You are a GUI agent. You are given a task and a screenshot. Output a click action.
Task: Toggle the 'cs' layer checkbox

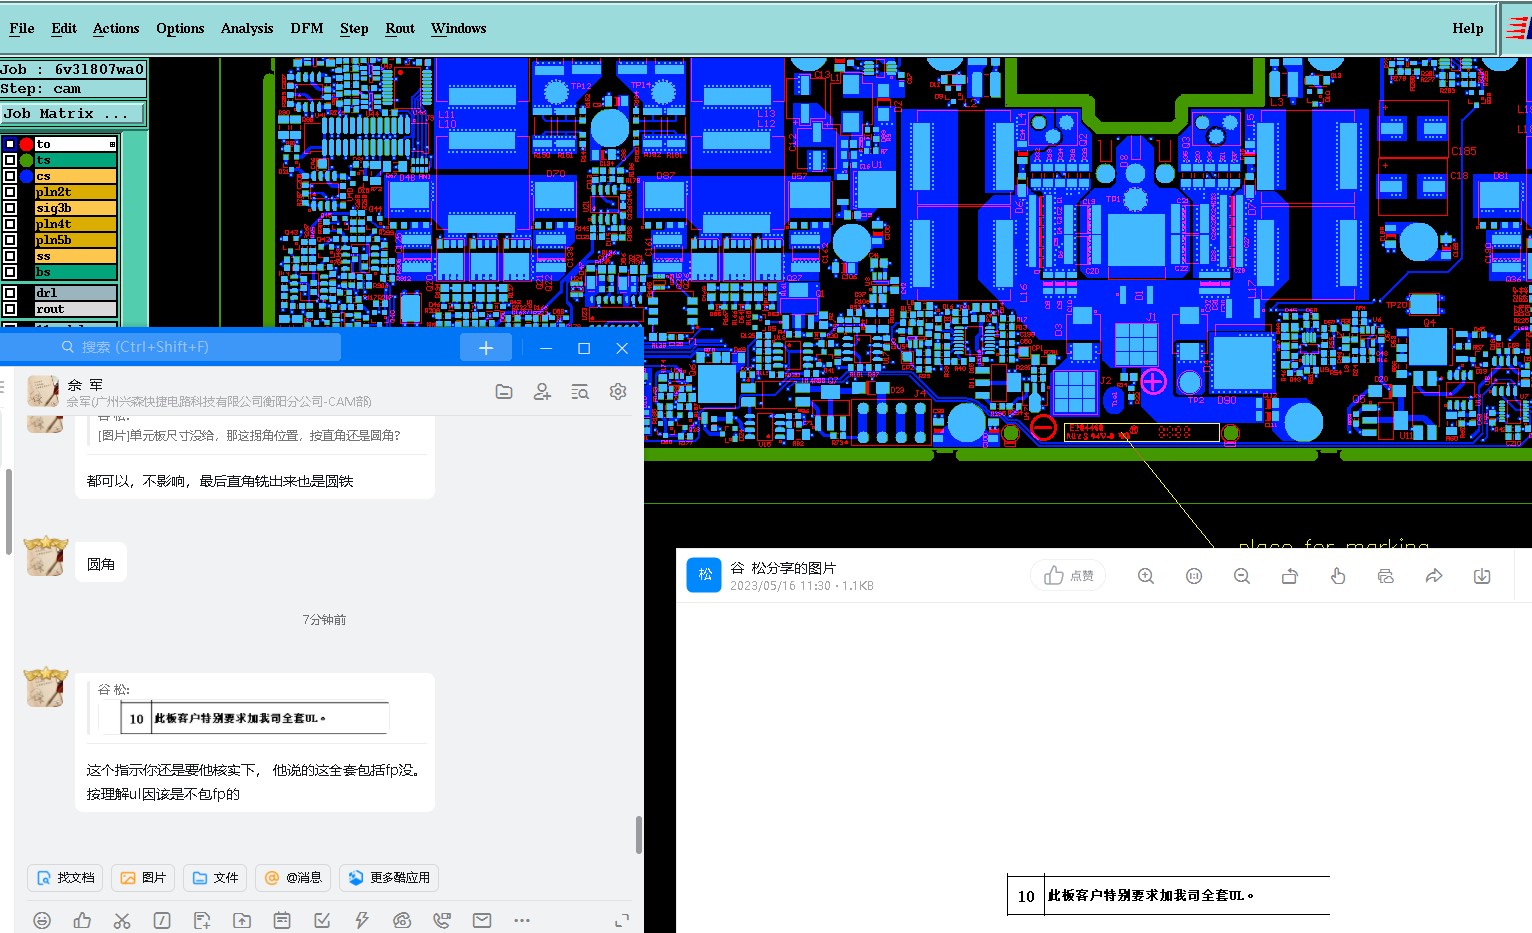[10, 176]
